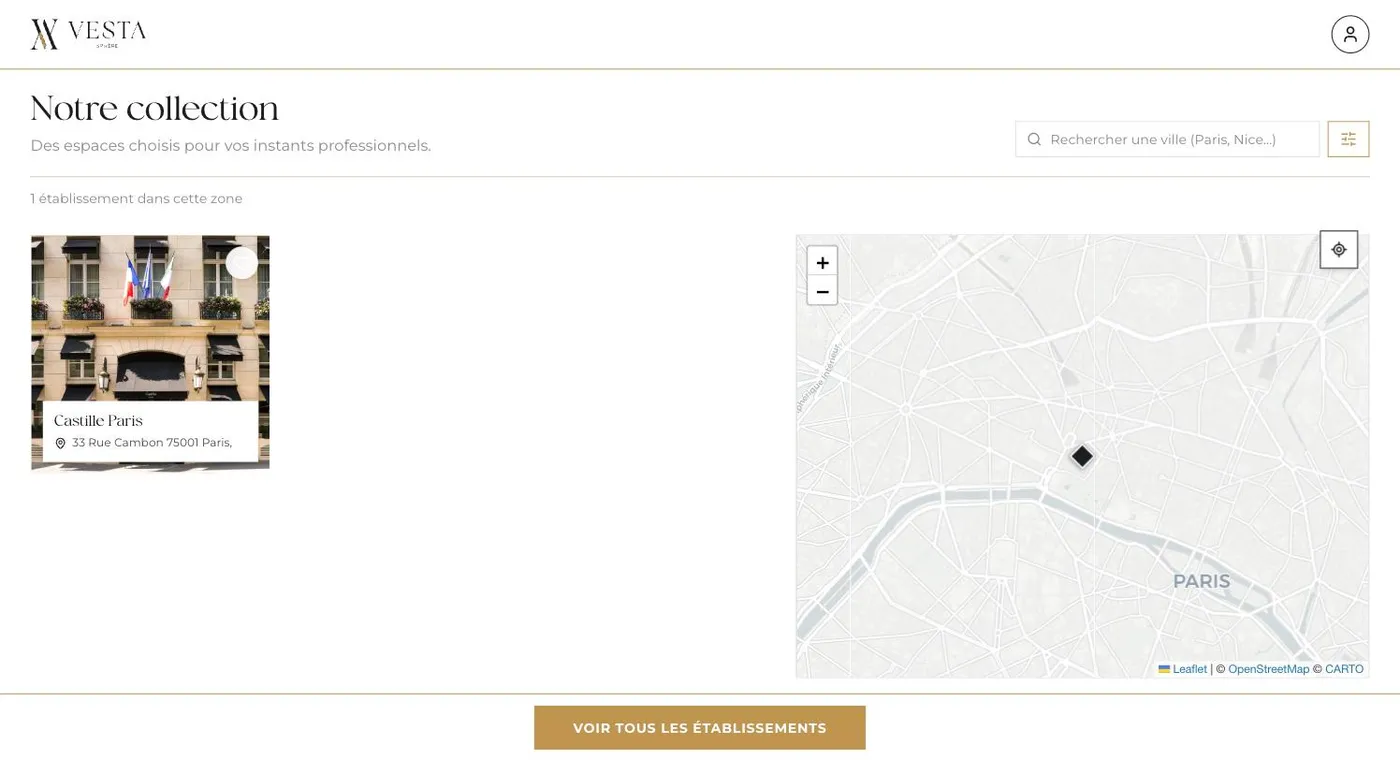1400x760 pixels.
Task: Open the CARTO attribution link
Action: click(1344, 669)
